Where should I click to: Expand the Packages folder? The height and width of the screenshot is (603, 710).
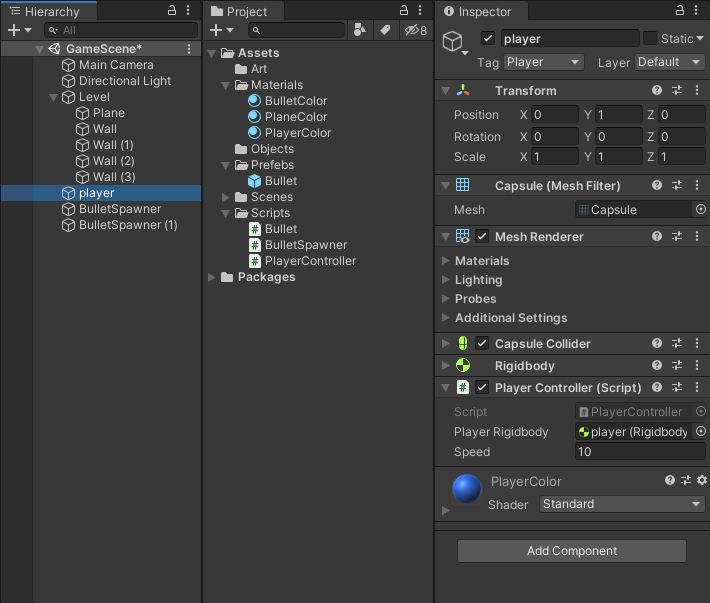click(x=211, y=277)
